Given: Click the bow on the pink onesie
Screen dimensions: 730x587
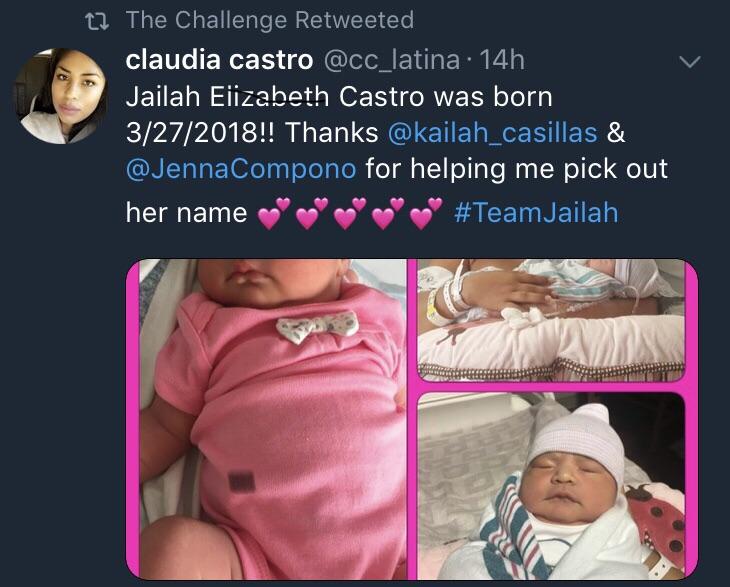Looking at the screenshot, I should [317, 326].
